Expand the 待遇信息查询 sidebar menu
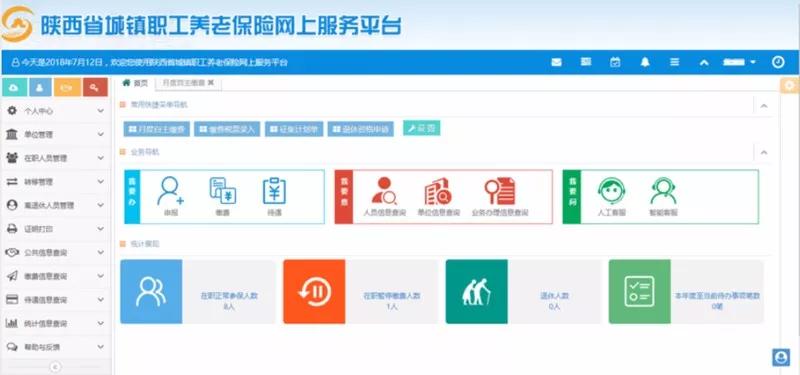Image resolution: width=800 pixels, height=375 pixels. [x=55, y=299]
